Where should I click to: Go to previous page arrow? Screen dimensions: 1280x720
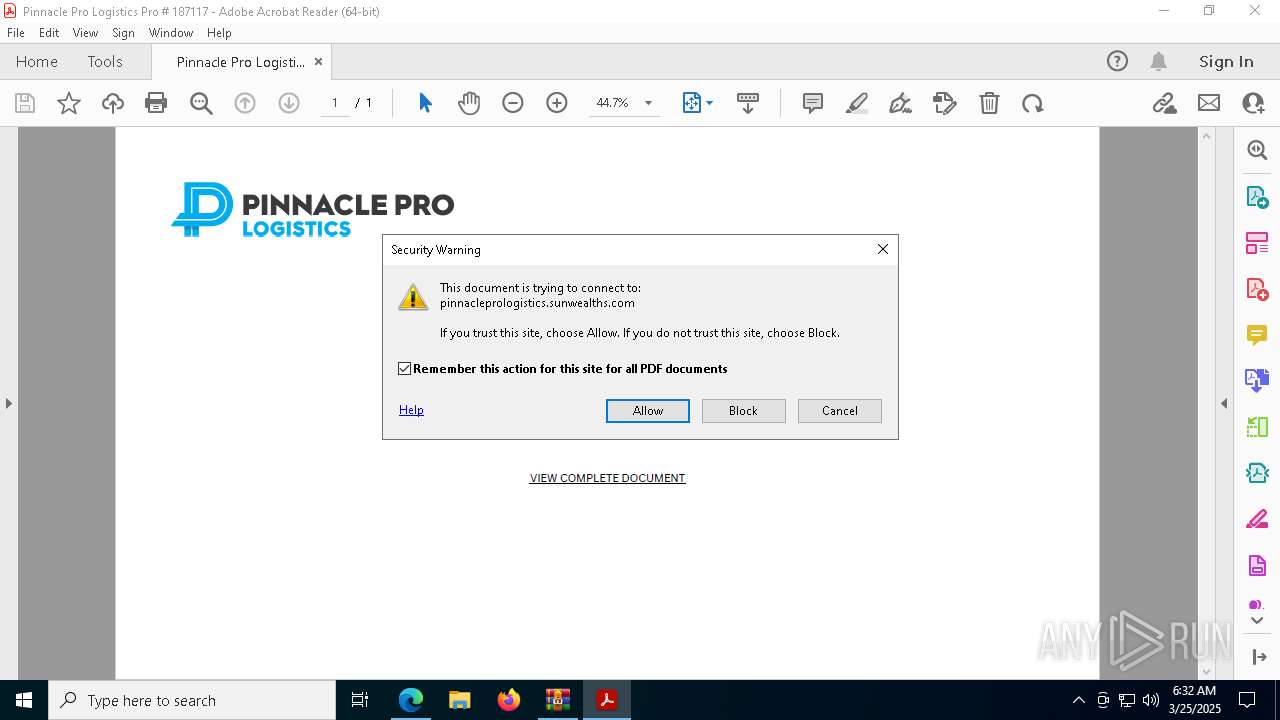(245, 103)
